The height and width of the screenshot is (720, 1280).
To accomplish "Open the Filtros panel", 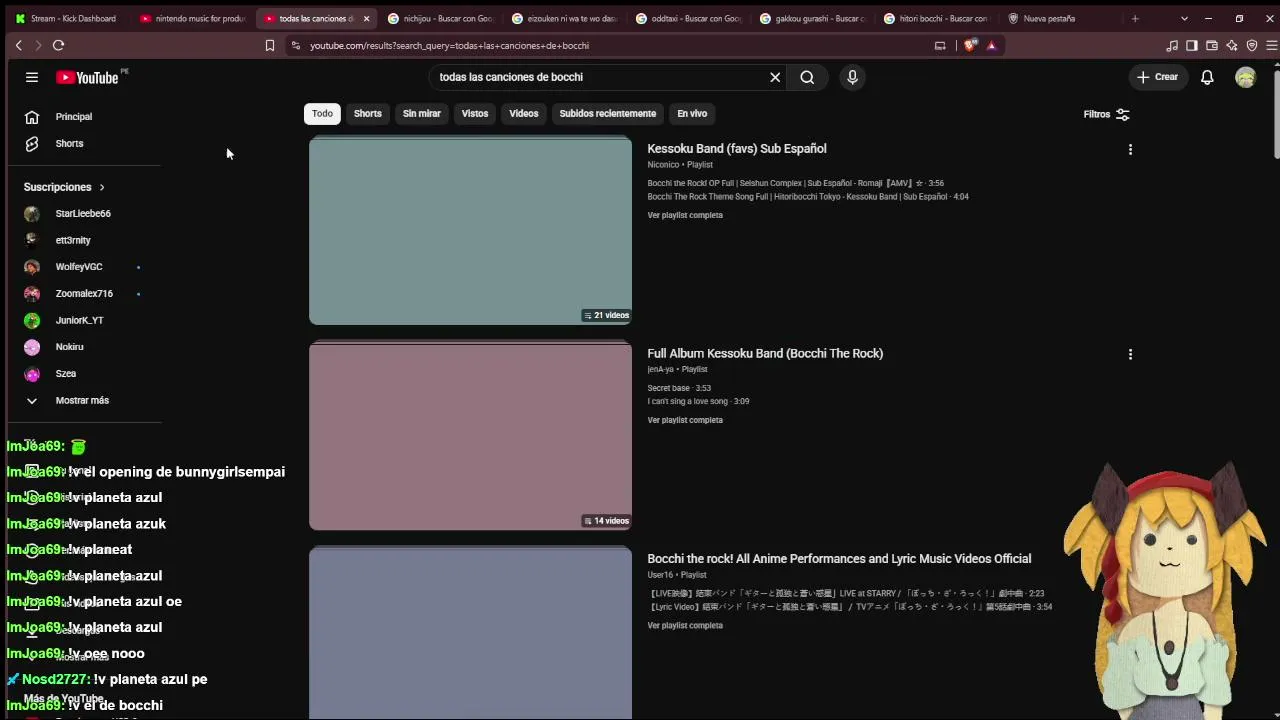I will tap(1107, 114).
